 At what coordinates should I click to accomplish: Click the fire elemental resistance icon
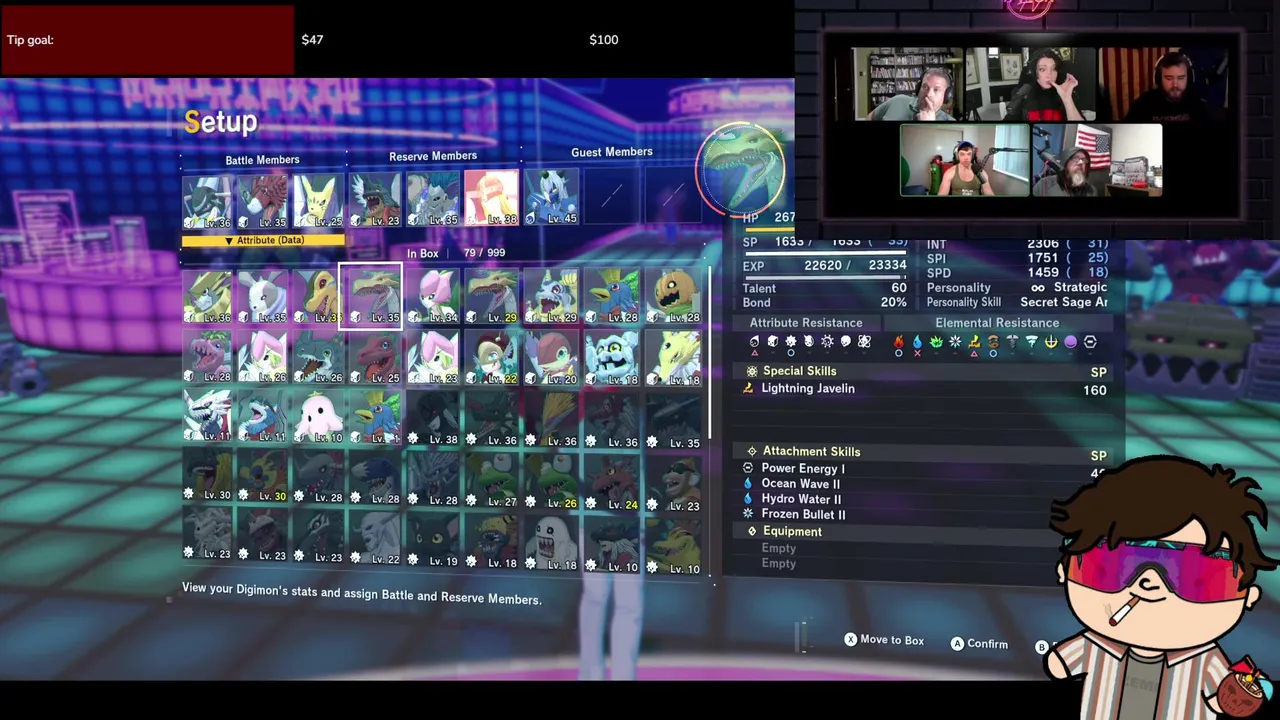(x=898, y=342)
